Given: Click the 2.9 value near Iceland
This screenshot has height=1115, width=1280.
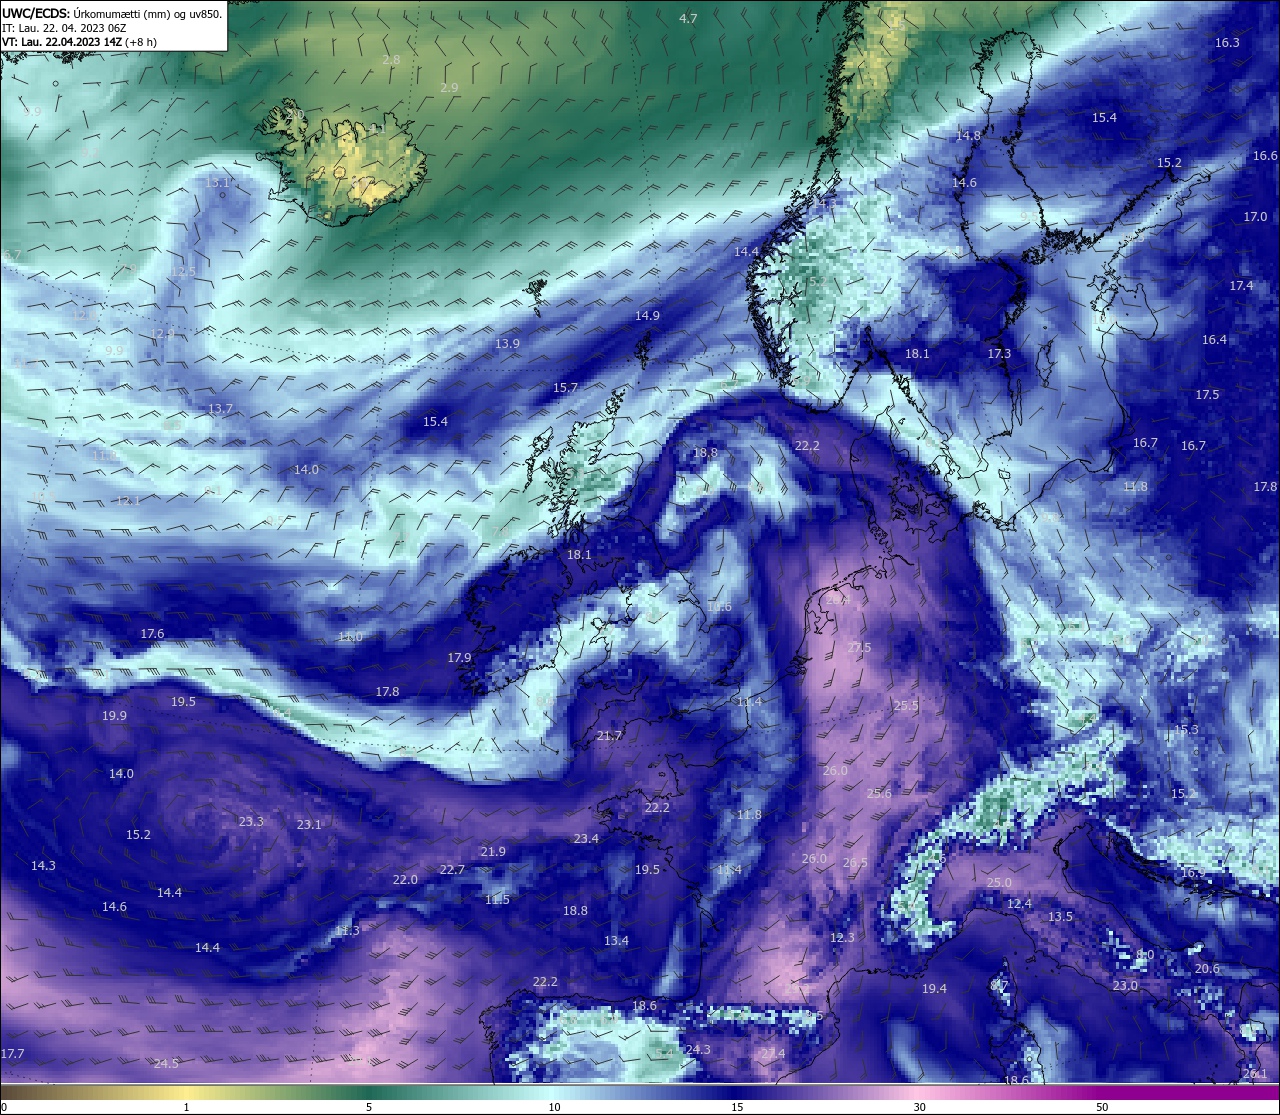Looking at the screenshot, I should pyautogui.click(x=449, y=88).
